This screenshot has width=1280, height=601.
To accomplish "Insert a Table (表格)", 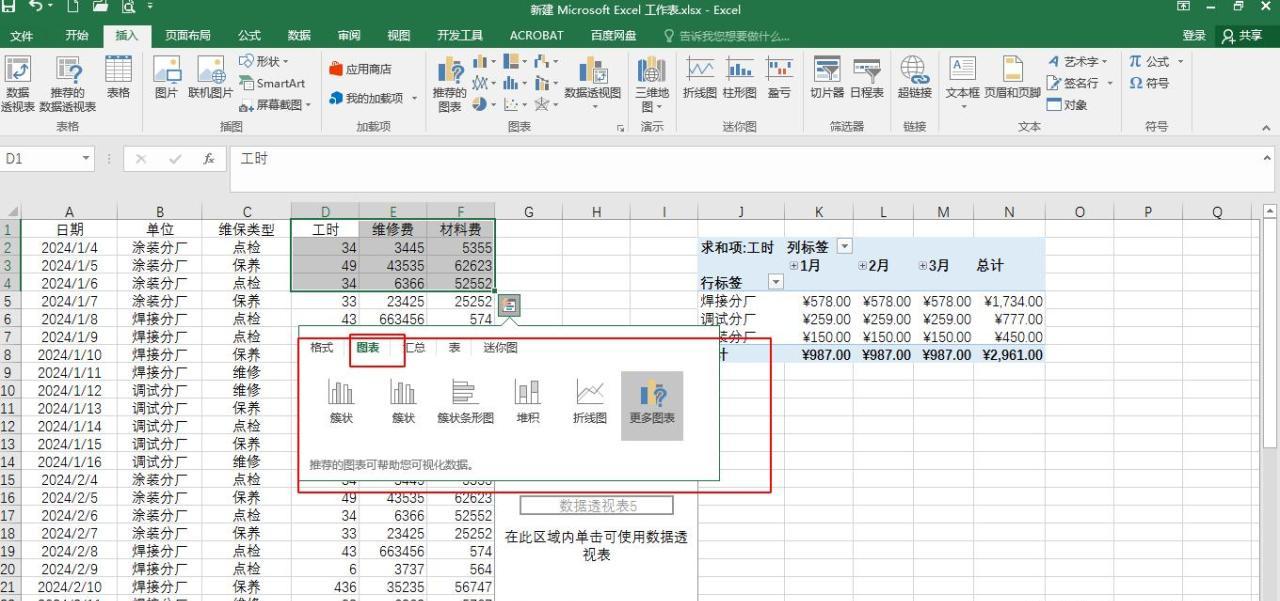I will pyautogui.click(x=118, y=78).
